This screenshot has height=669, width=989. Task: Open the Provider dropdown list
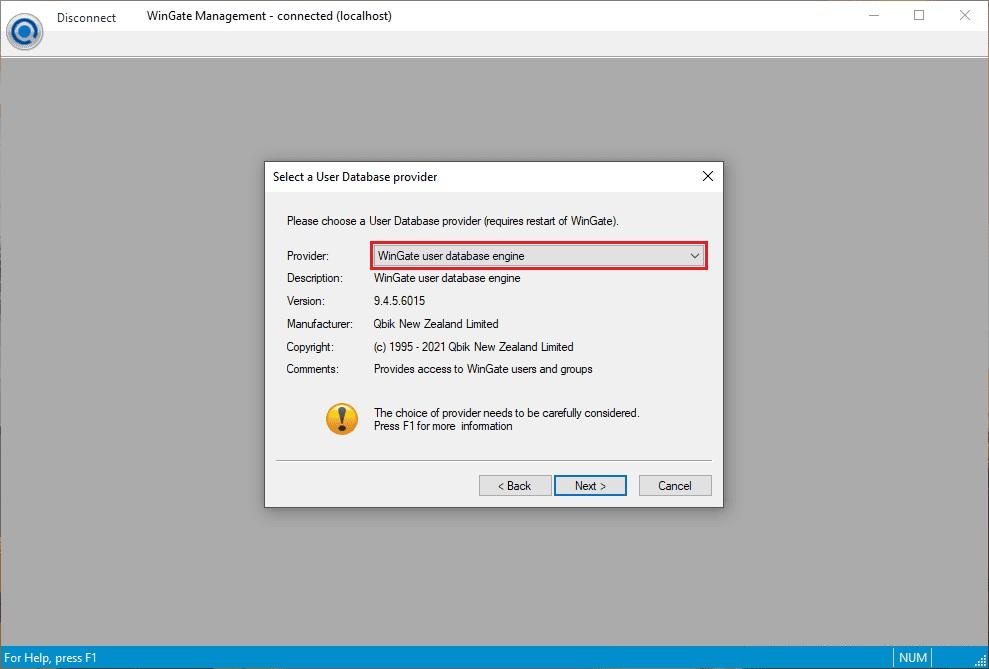click(539, 256)
